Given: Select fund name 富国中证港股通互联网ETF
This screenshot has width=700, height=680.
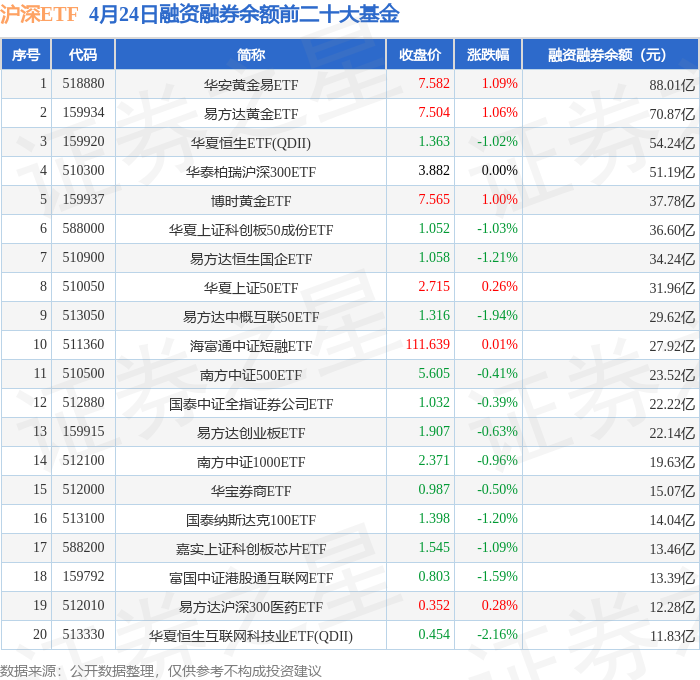Looking at the screenshot, I should (x=251, y=578).
